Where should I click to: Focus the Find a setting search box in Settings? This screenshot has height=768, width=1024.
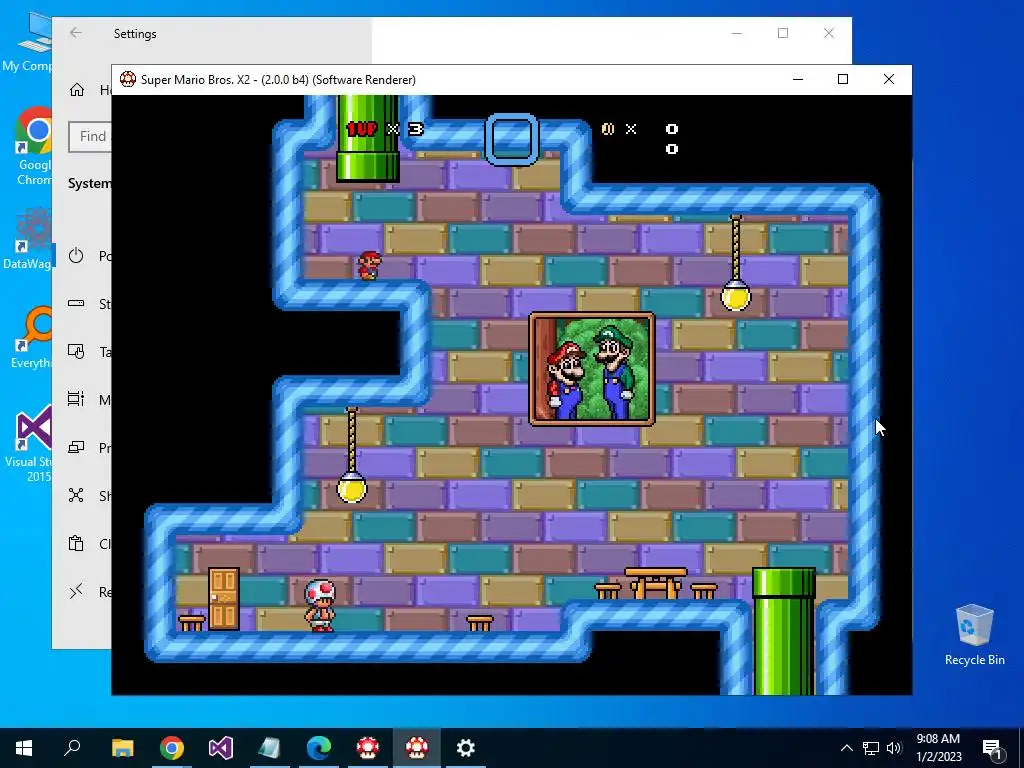[90, 136]
